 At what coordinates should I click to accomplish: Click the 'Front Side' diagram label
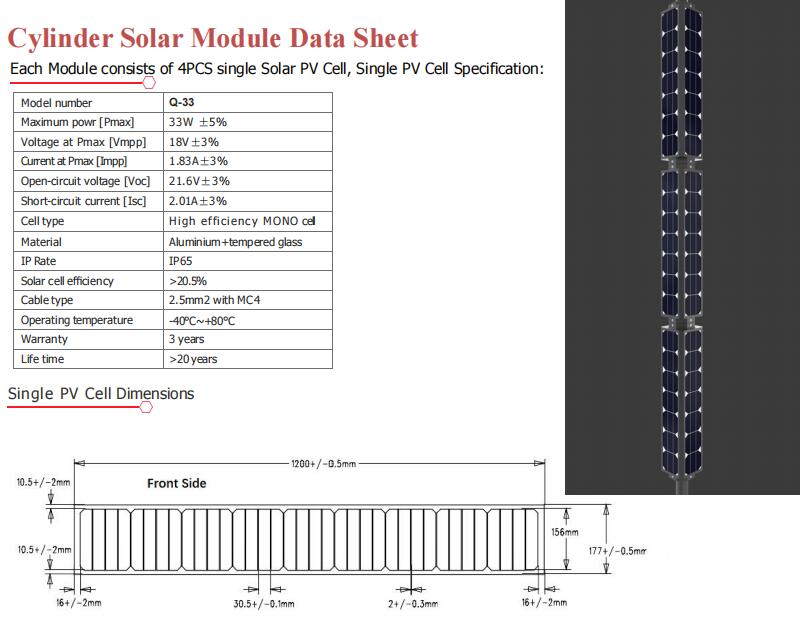coord(177,484)
